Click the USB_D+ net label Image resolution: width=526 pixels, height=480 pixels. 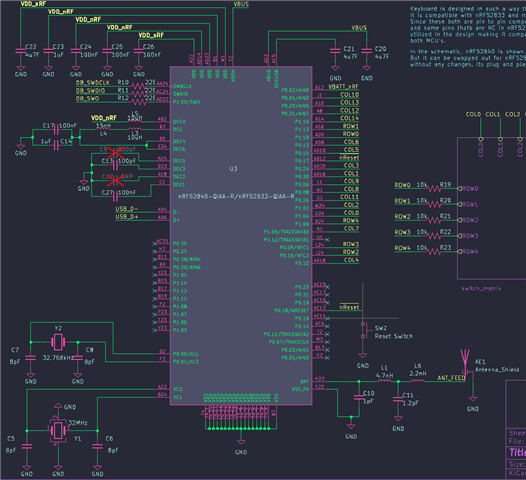127,217
